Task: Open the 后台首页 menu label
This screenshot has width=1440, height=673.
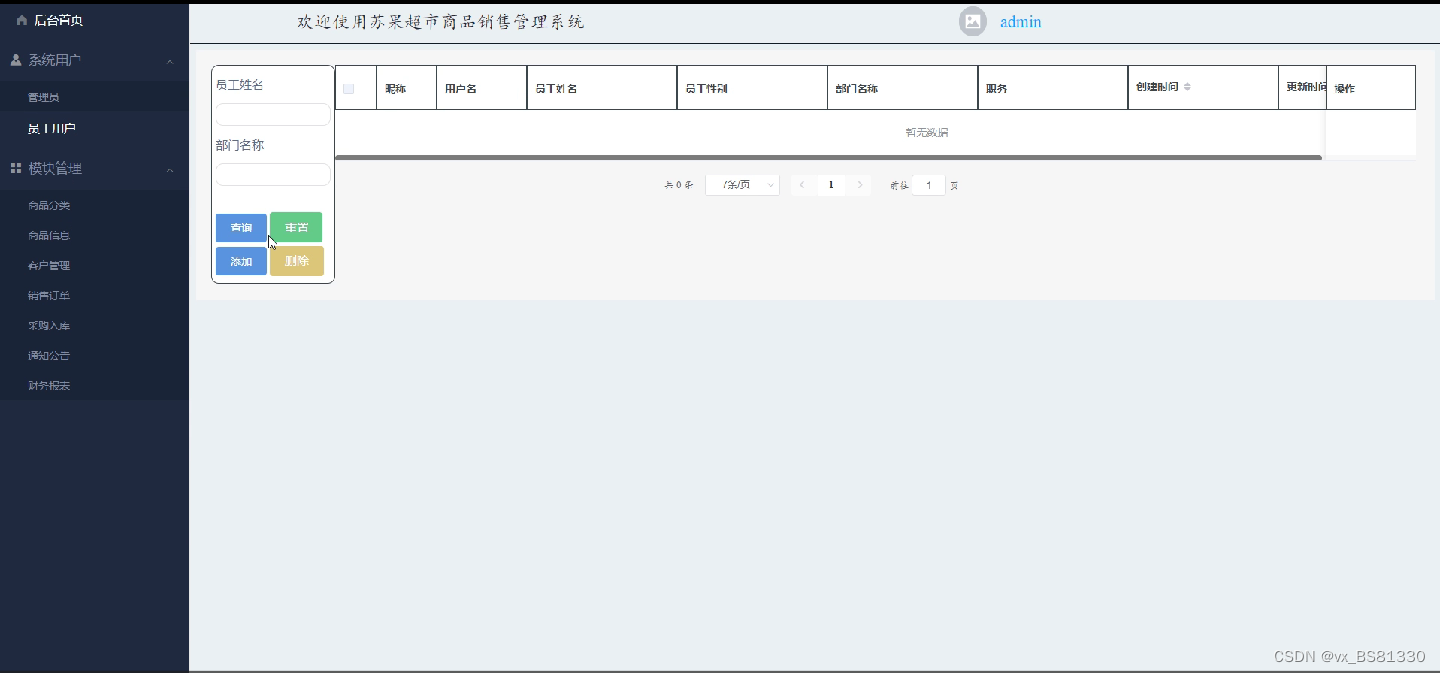Action: tap(58, 20)
